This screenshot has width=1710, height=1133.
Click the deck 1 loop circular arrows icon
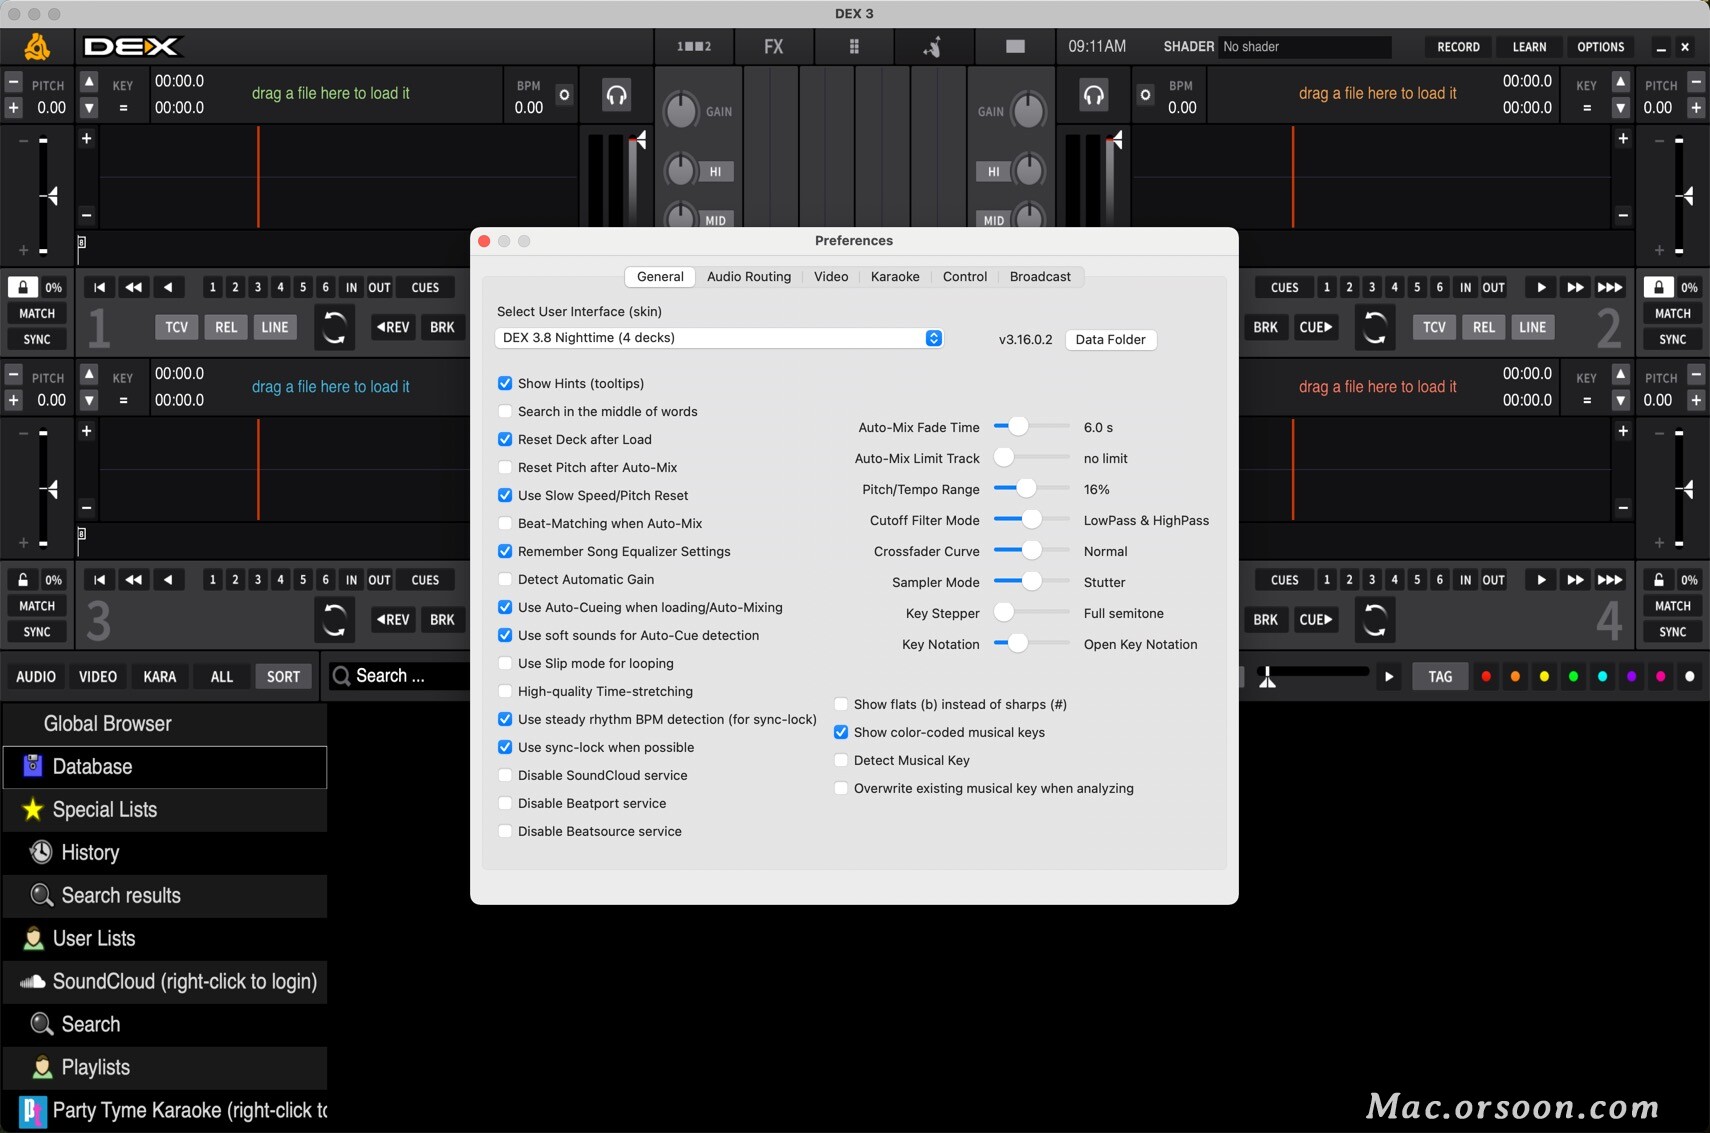[x=334, y=327]
